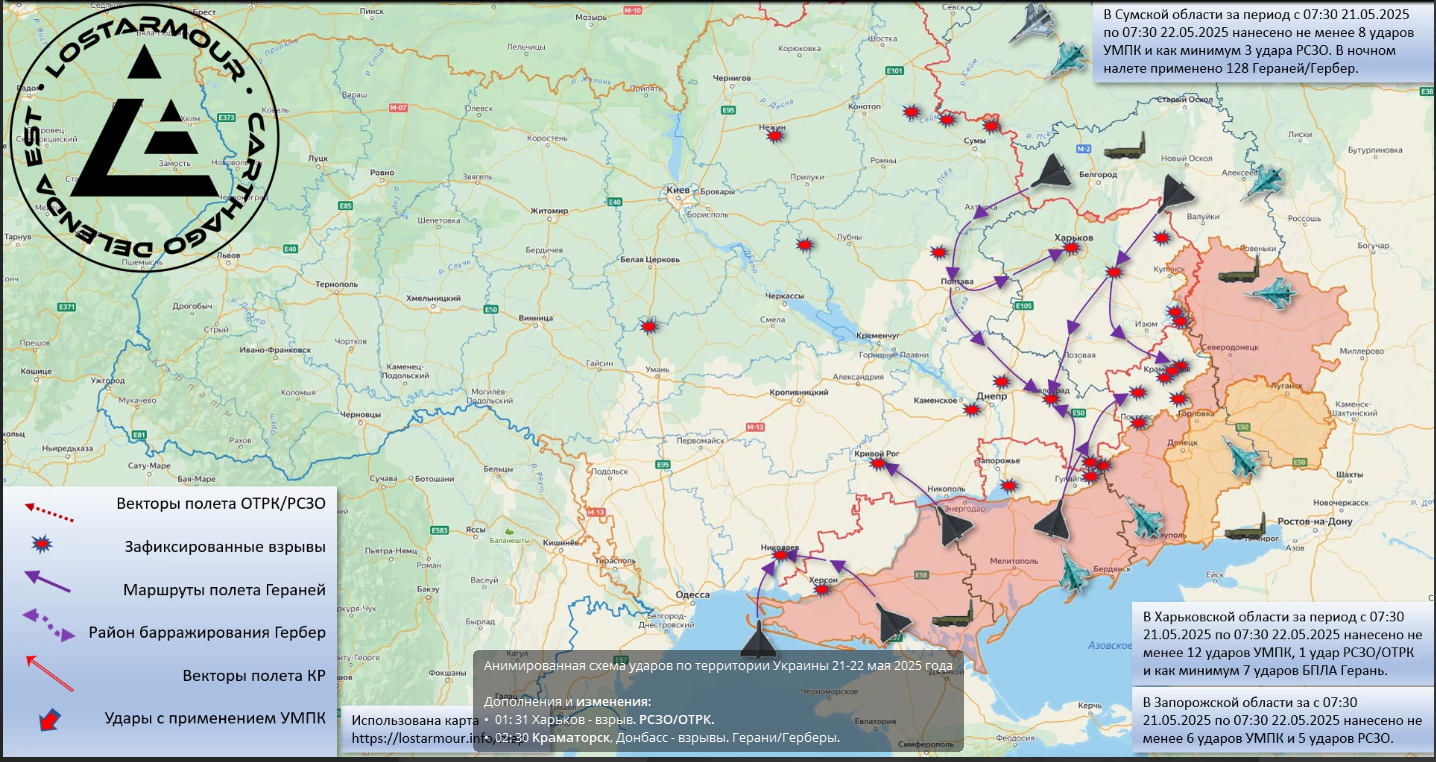Click legend text 'Удары с применением УМПК'

pos(216,717)
